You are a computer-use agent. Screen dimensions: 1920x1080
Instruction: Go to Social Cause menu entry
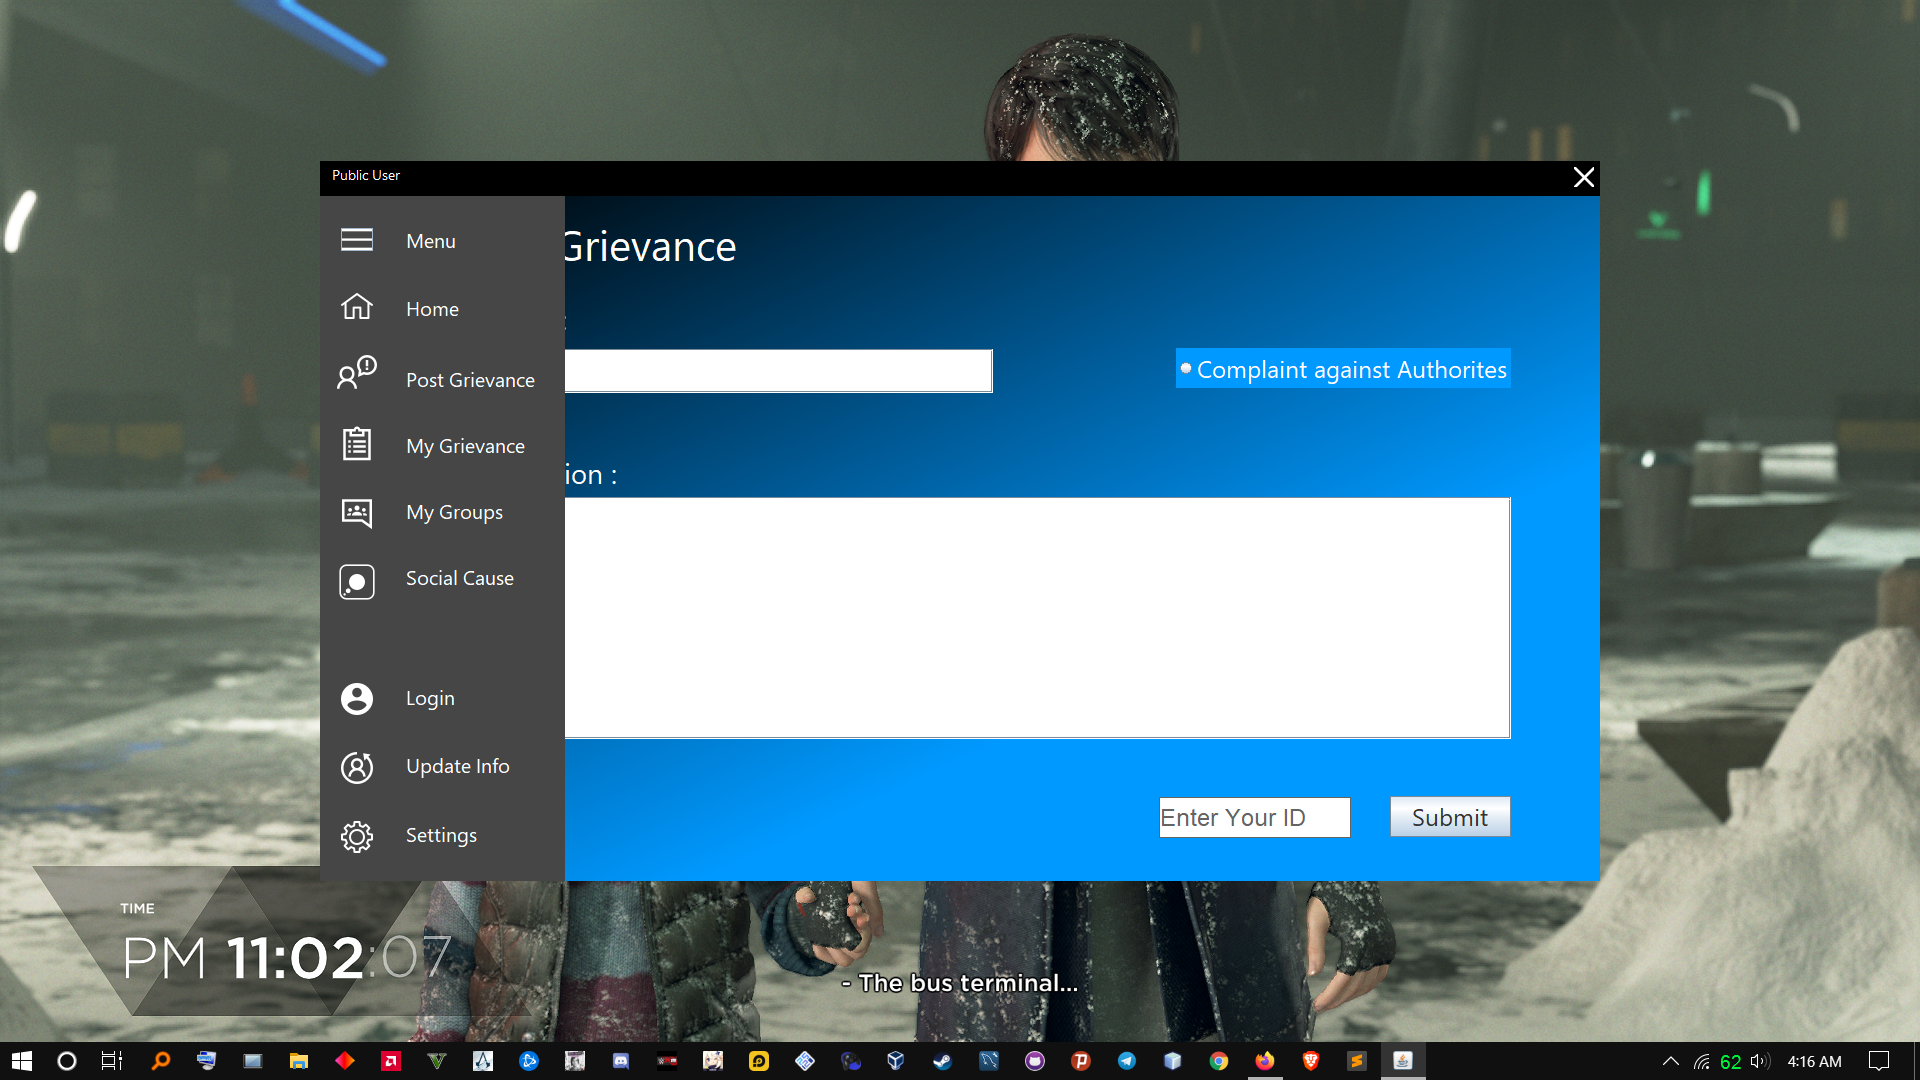(459, 578)
